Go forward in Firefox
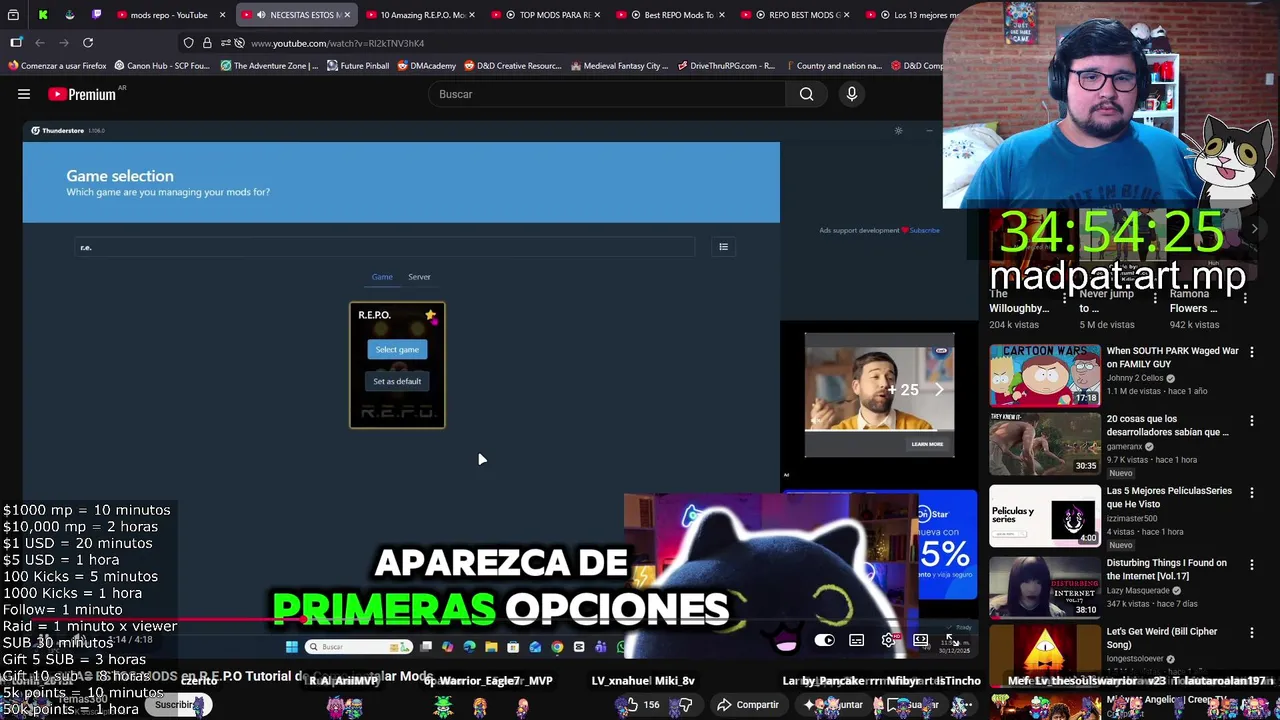The height and width of the screenshot is (720, 1280). (x=64, y=43)
